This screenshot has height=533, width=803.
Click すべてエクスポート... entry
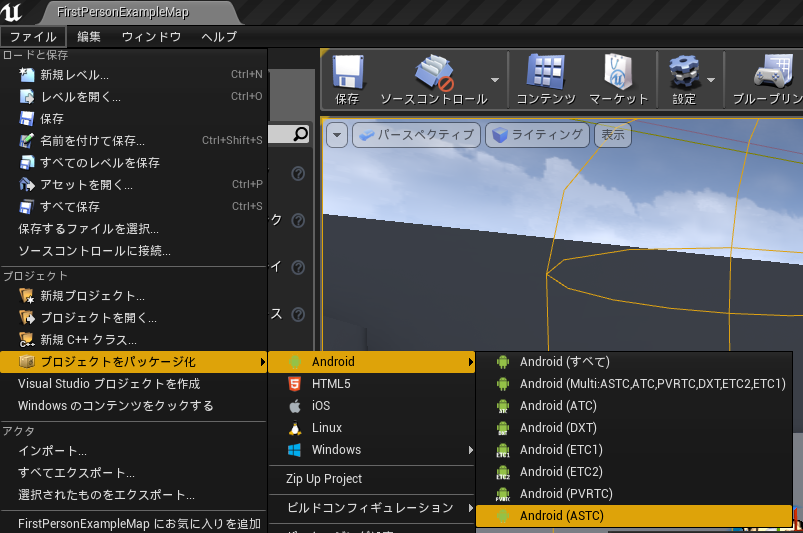[x=134, y=473]
